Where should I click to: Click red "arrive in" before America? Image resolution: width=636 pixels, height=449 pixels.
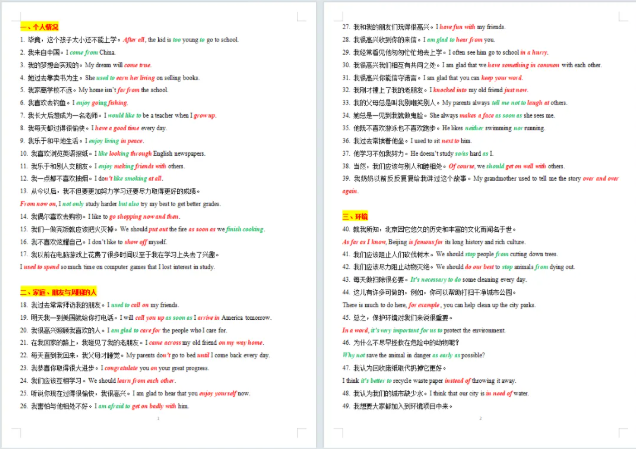[x=208, y=318]
